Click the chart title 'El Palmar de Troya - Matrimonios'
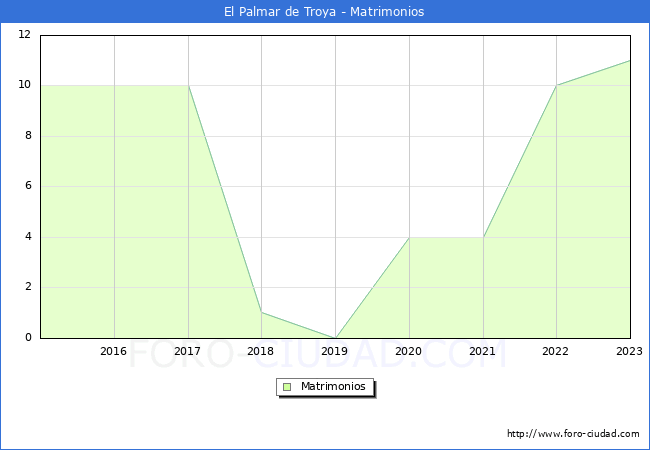650x450 pixels. 324,12
